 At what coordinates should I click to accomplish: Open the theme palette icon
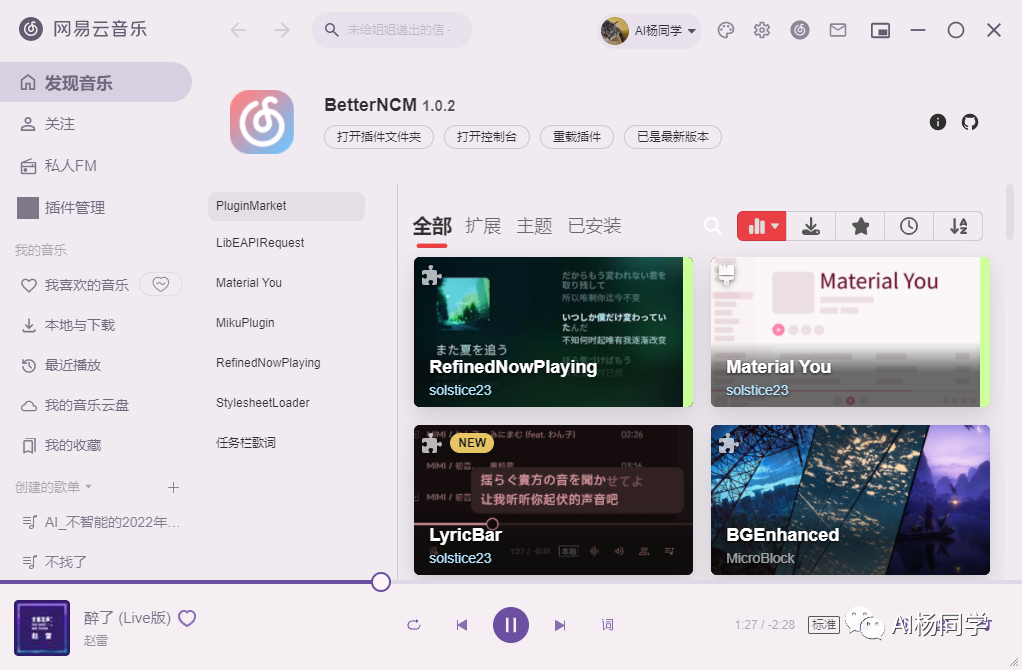pos(725,30)
